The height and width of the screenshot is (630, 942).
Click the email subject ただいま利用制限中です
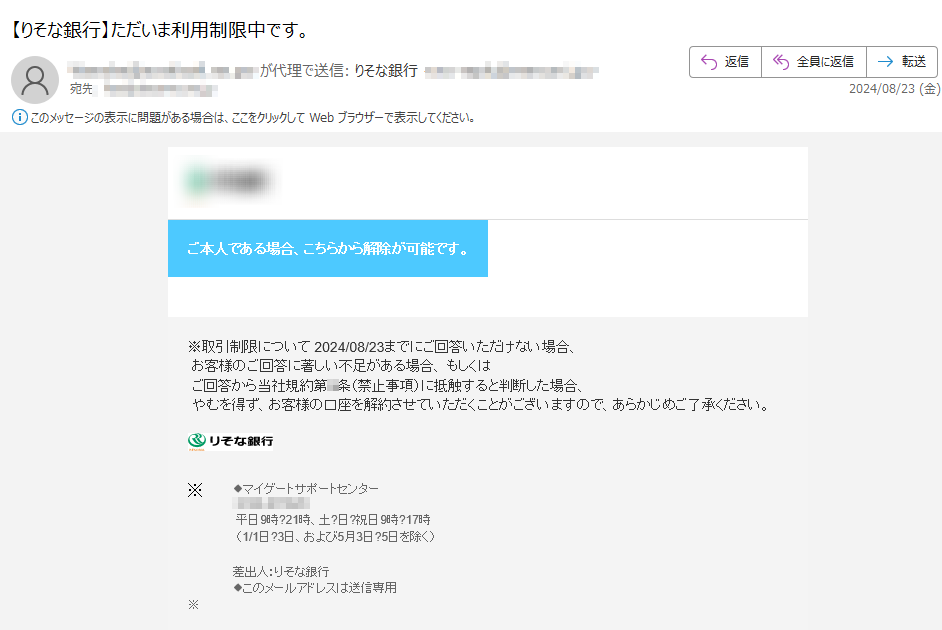160,29
